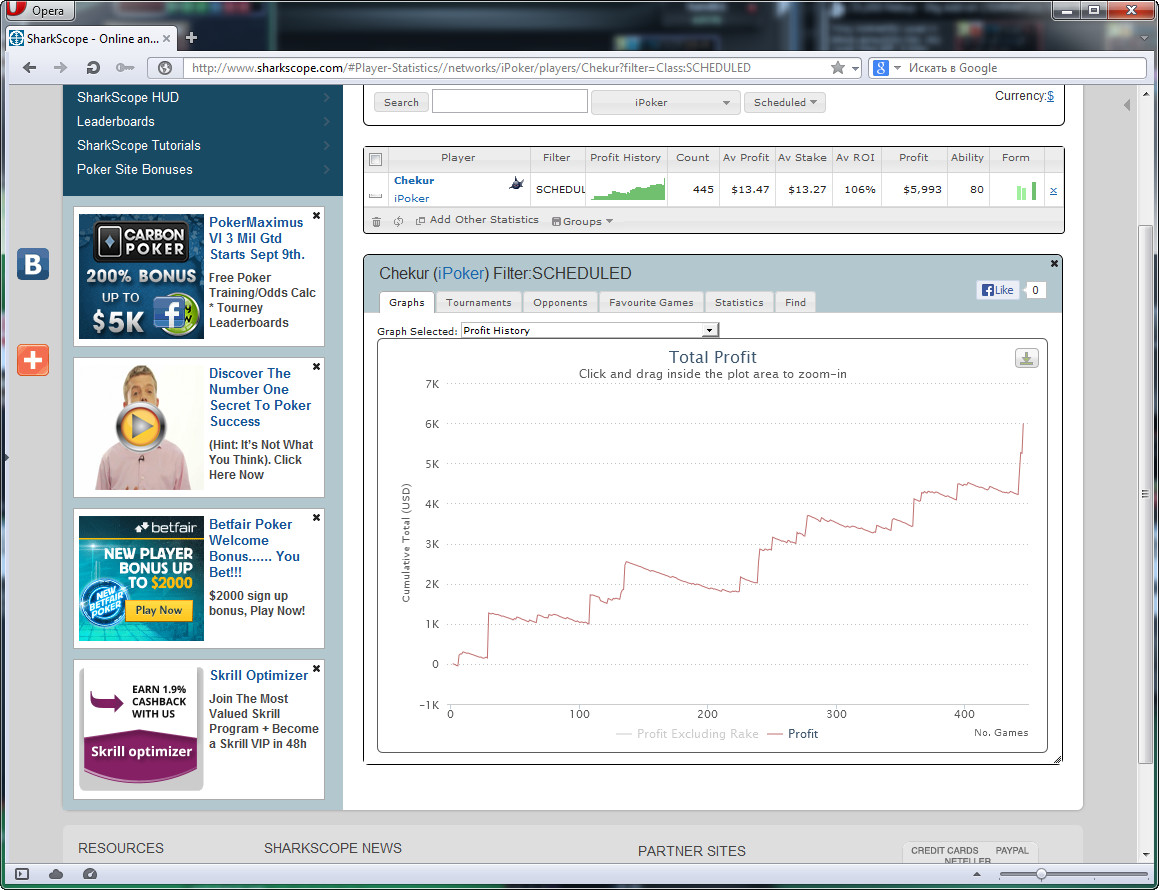Open a new tab with the plus icon
1159x890 pixels.
click(191, 38)
